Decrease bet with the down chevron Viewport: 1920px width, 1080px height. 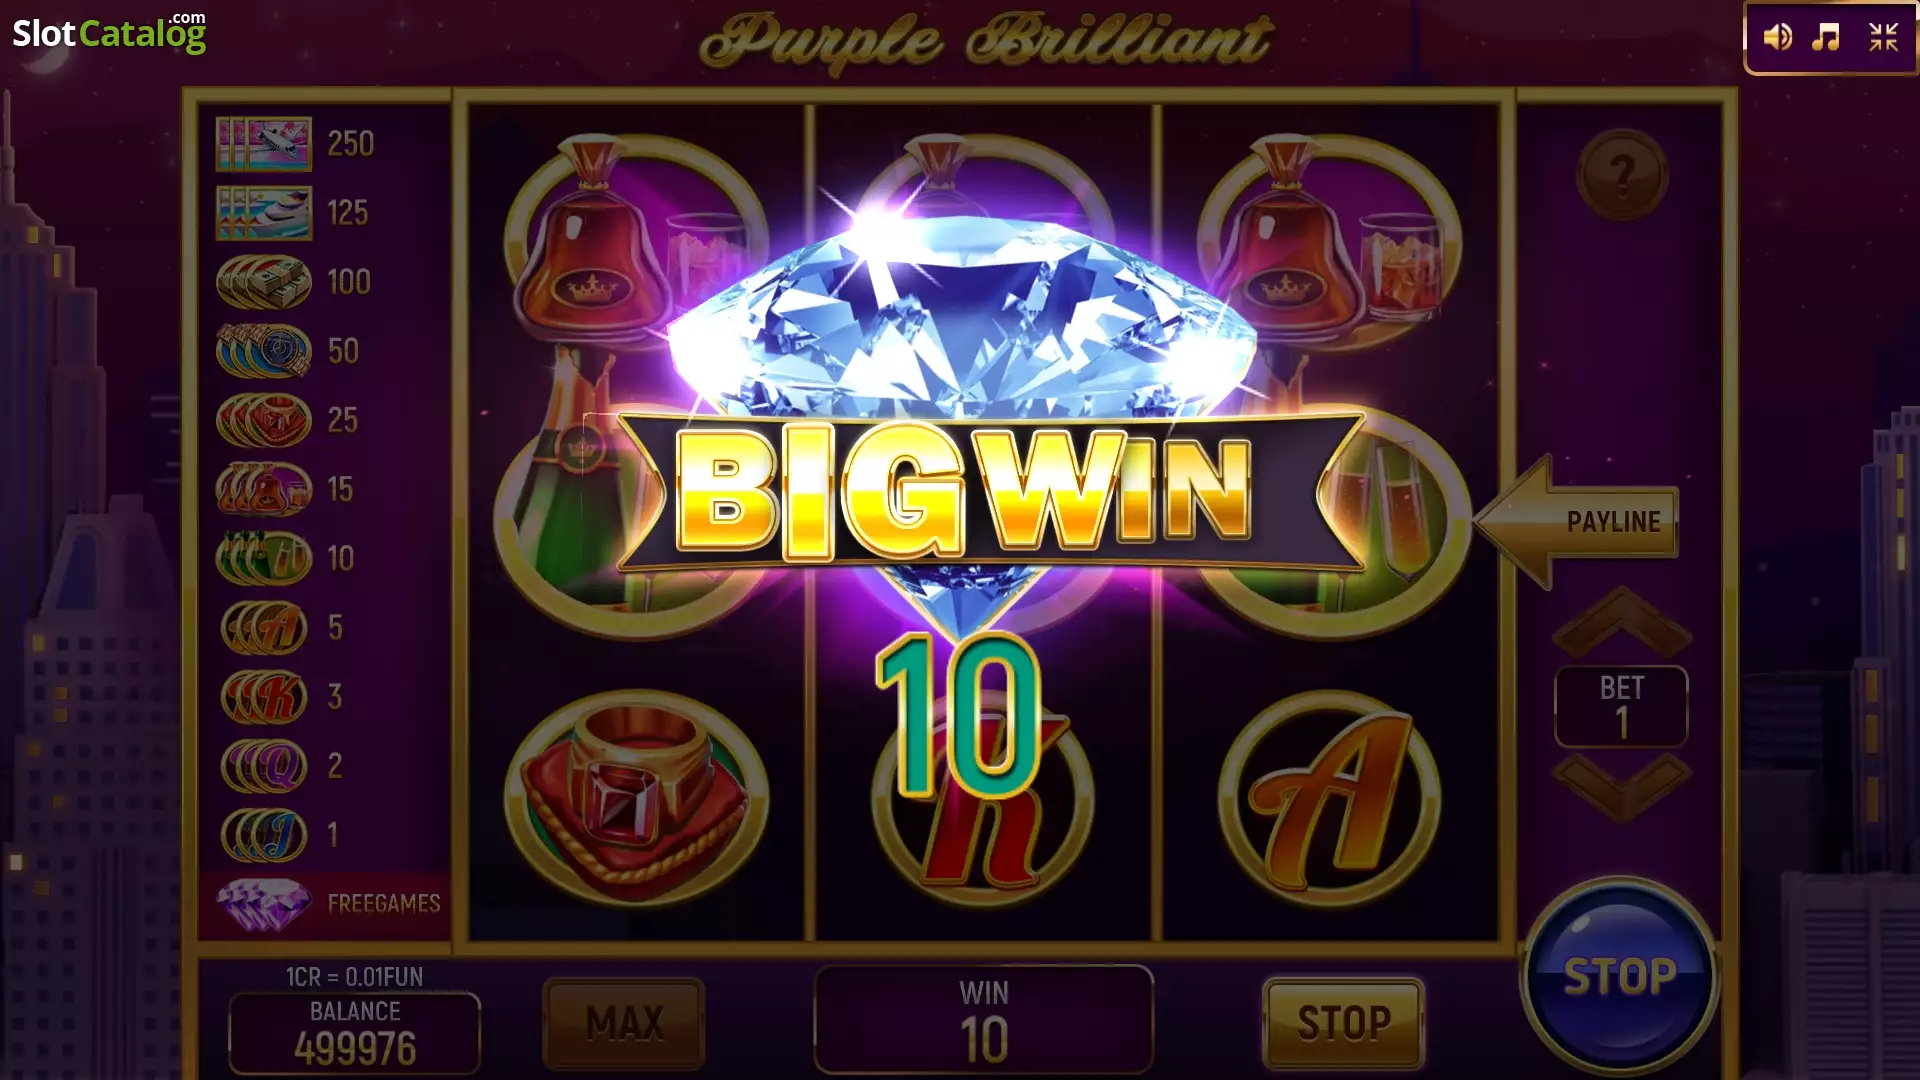[1621, 788]
